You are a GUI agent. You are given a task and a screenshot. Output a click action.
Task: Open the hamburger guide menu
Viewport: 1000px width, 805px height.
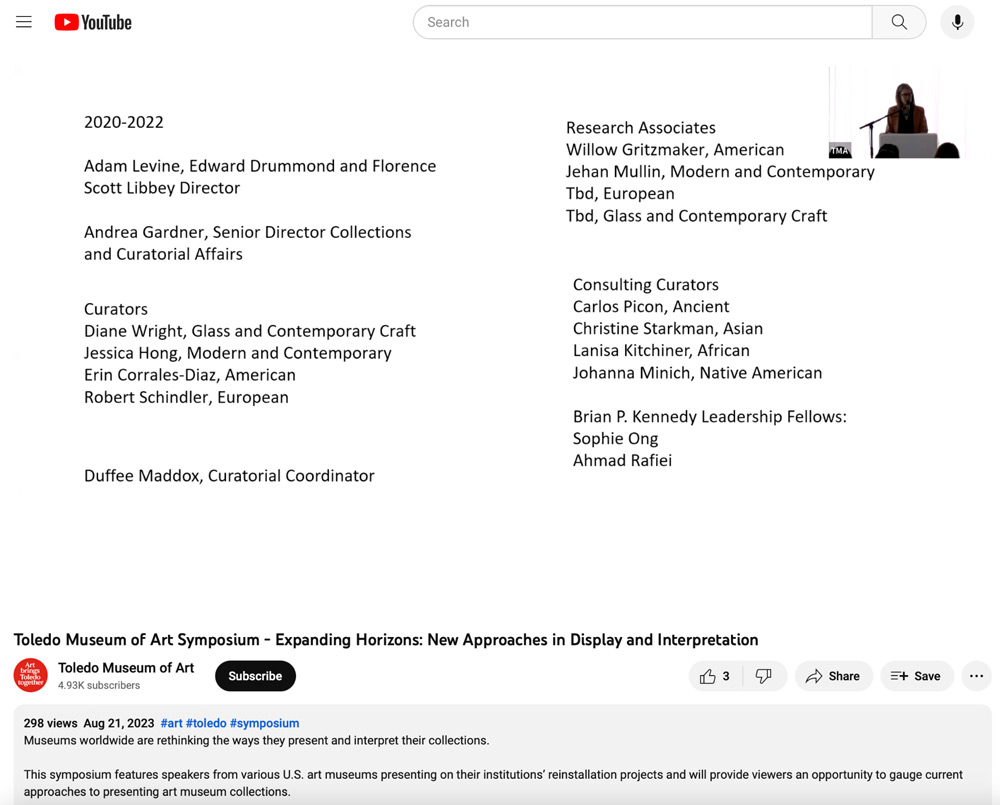click(x=24, y=22)
